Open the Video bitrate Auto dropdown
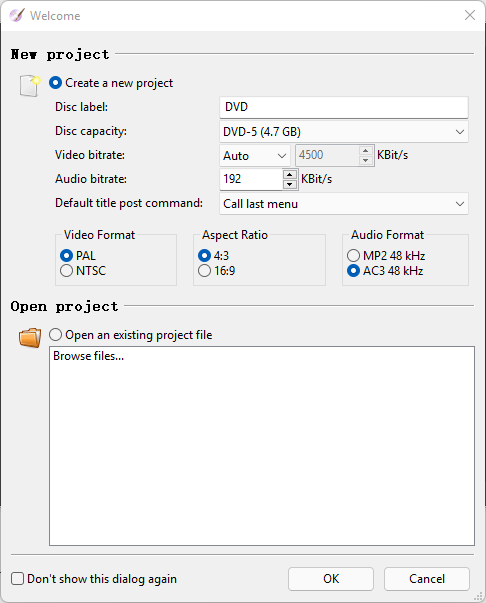This screenshot has height=603, width=486. tap(255, 156)
